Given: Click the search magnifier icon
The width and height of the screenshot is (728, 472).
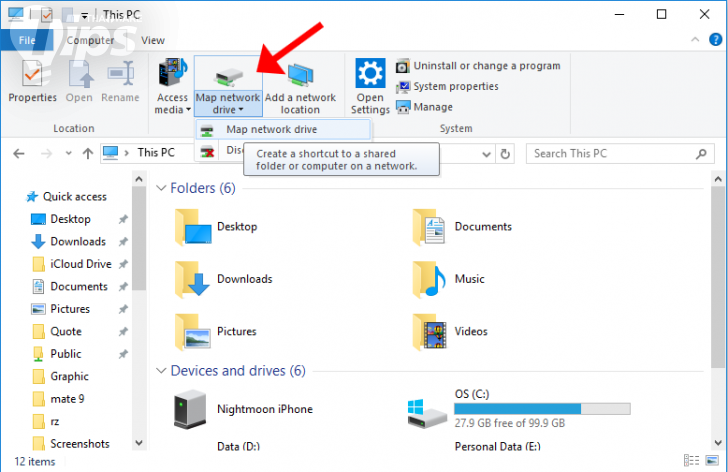Looking at the screenshot, I should tap(701, 154).
